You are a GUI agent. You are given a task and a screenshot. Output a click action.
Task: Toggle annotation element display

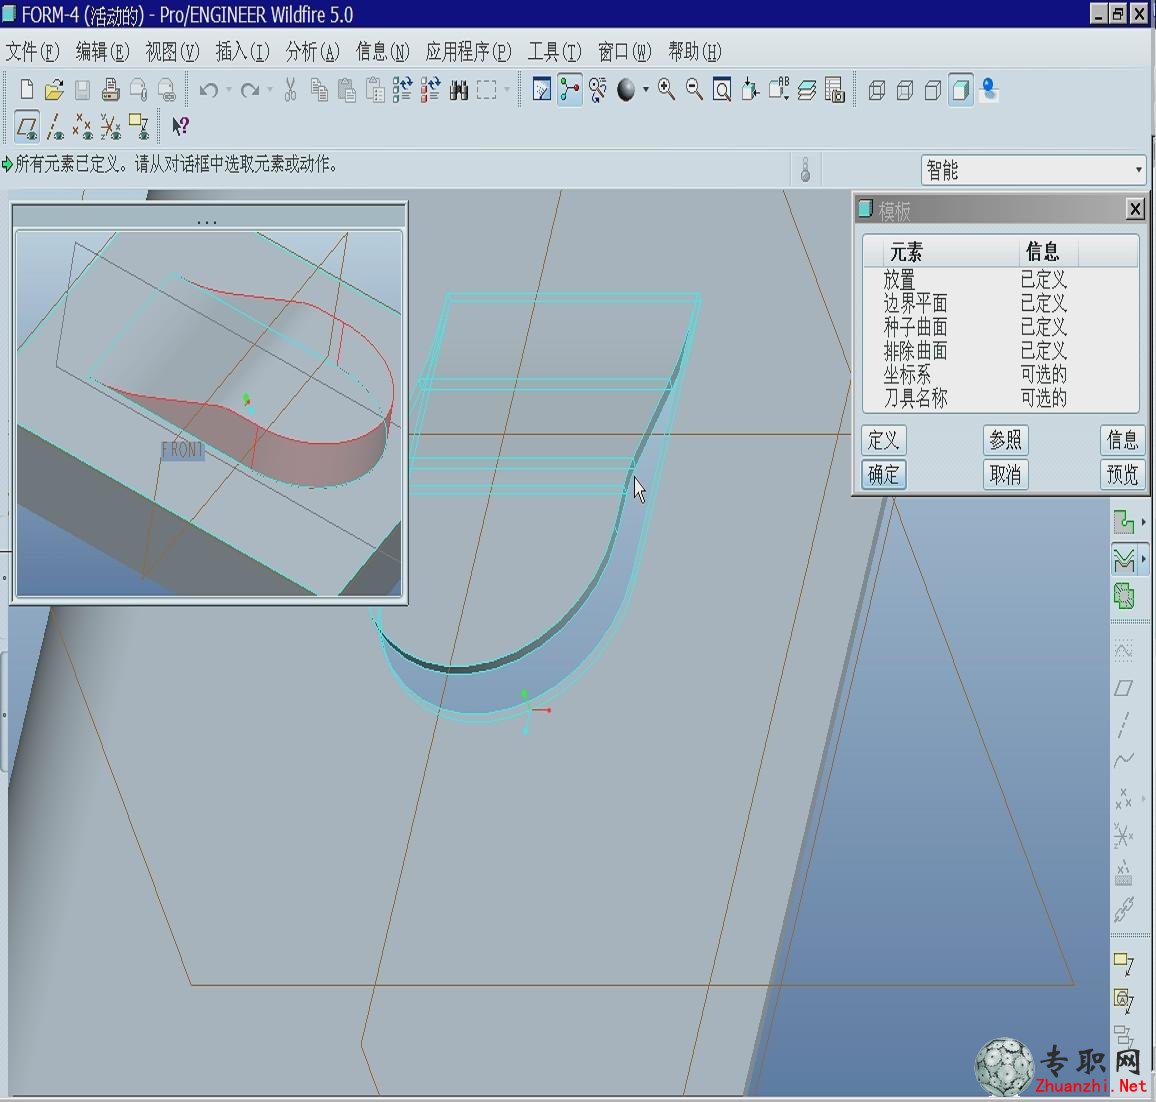point(139,126)
